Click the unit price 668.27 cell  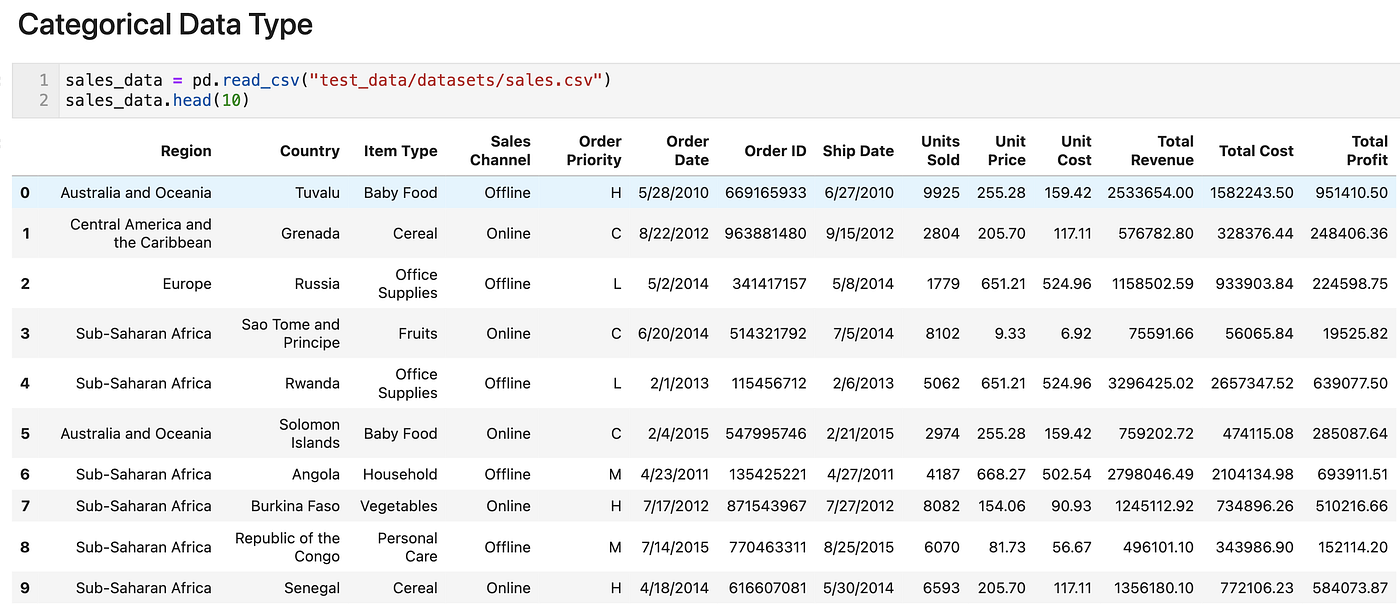tap(1001, 474)
